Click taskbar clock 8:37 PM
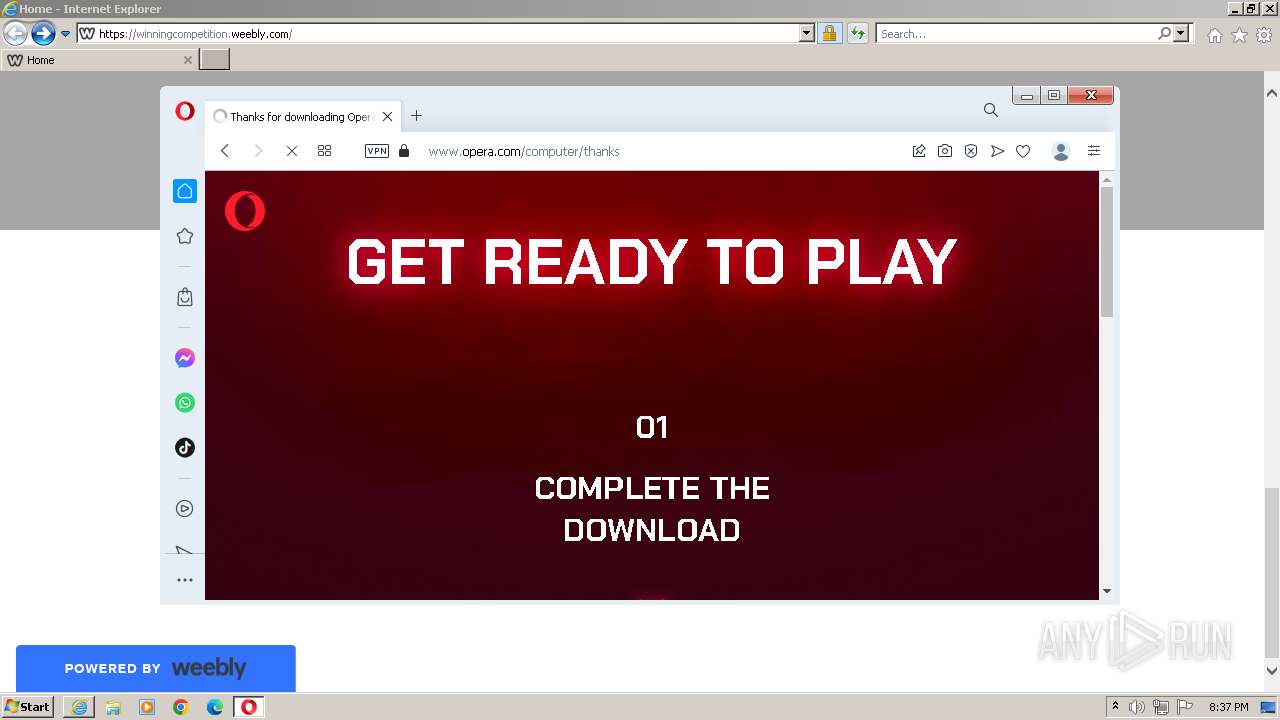Viewport: 1280px width, 720px height. (x=1228, y=707)
